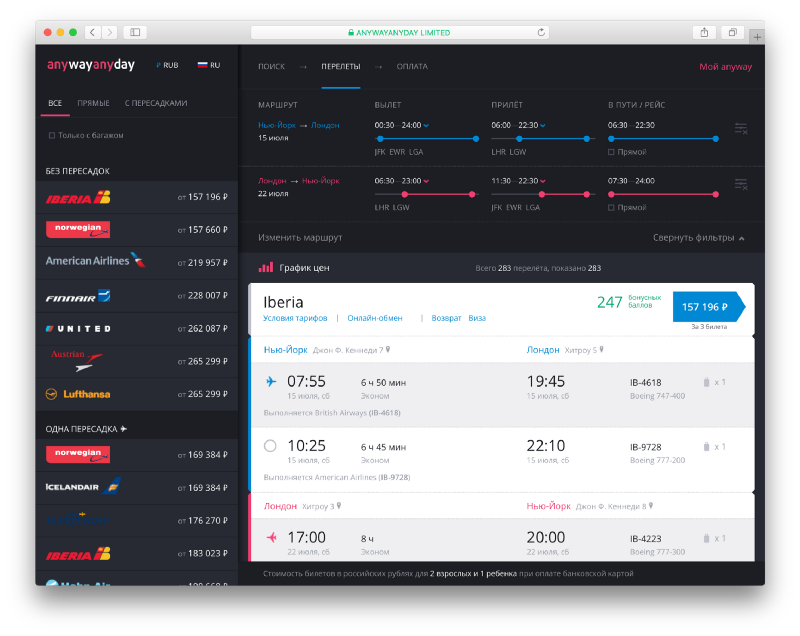Open the Онлайн-обмен link
800x636 pixels.
pos(375,318)
